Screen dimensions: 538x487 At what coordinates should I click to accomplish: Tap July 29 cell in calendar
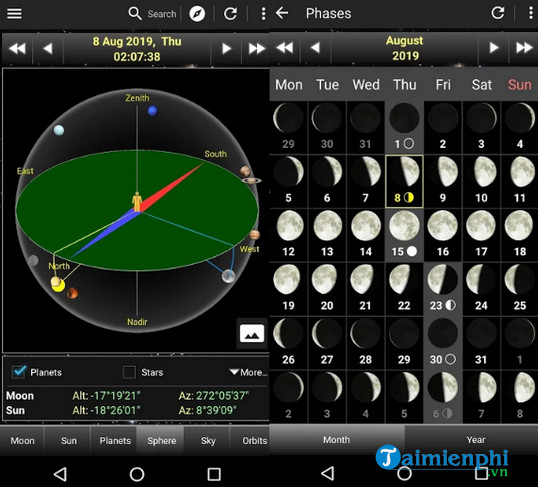point(289,127)
